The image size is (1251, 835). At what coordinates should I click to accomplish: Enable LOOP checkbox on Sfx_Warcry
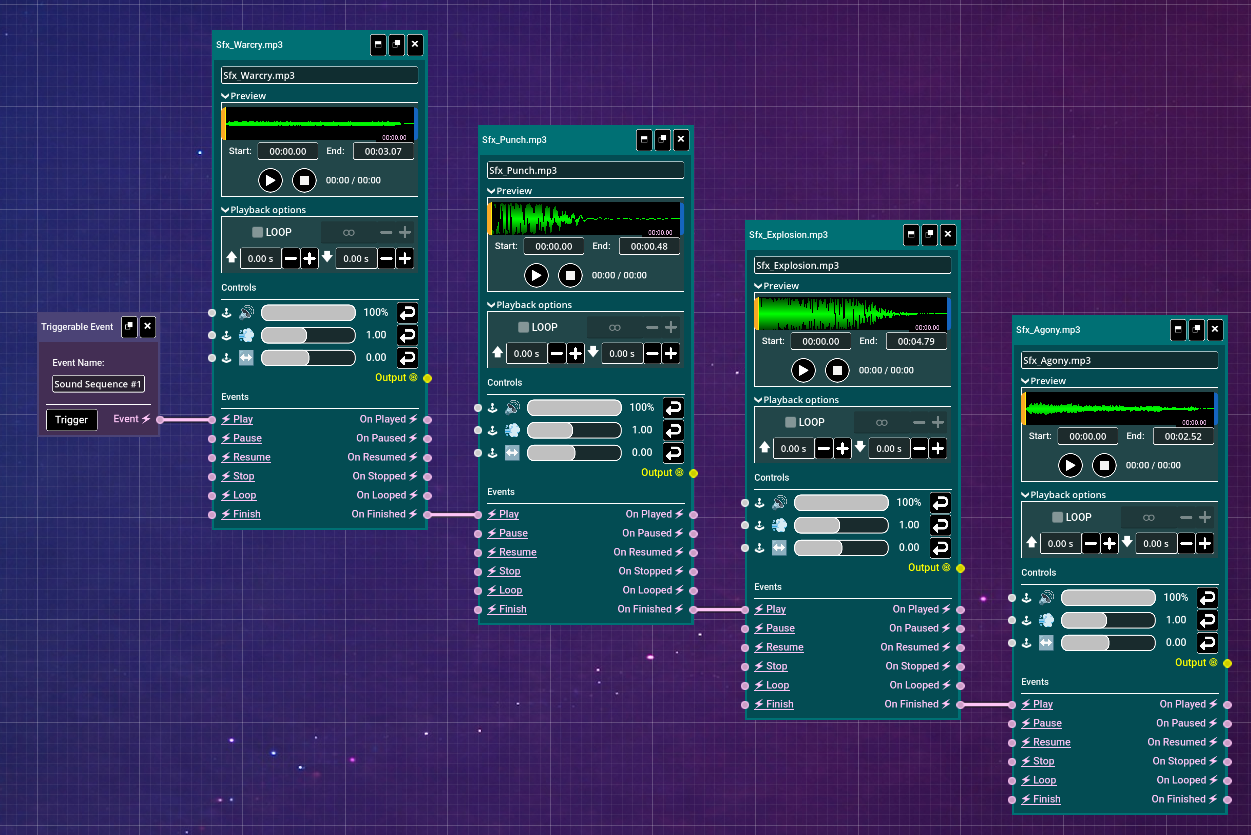[258, 232]
